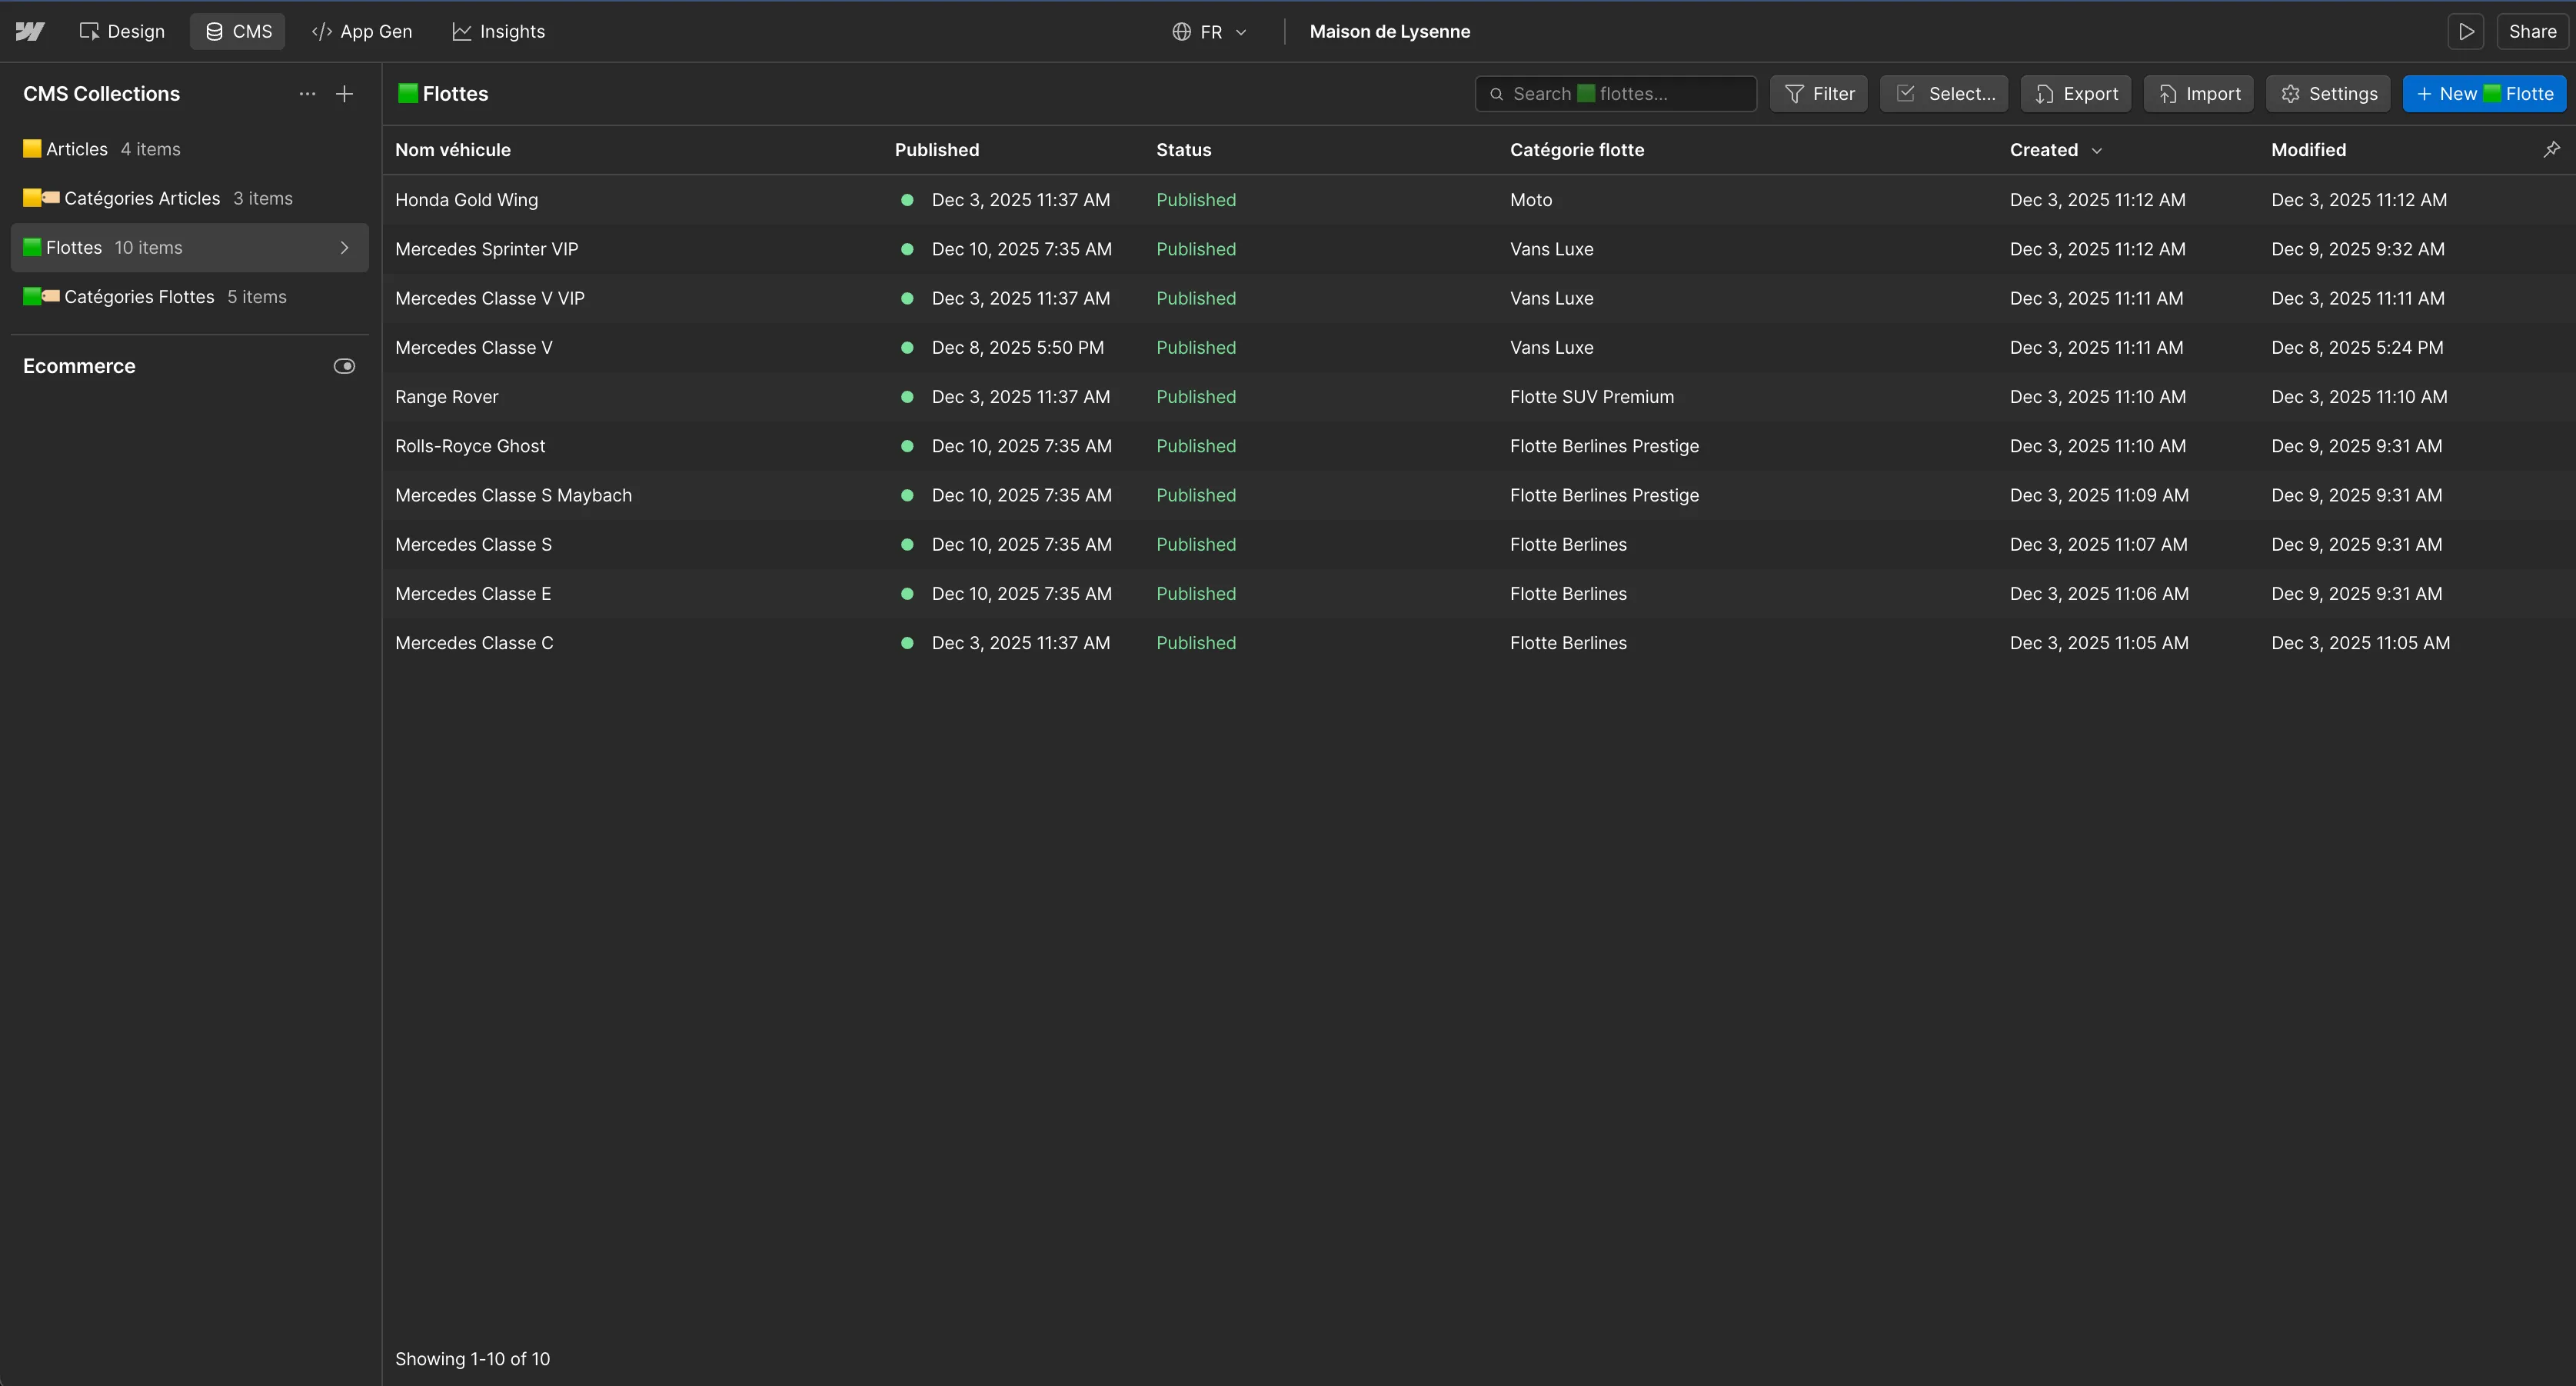Click the pin columns icon
The image size is (2576, 1386).
coord(2551,149)
